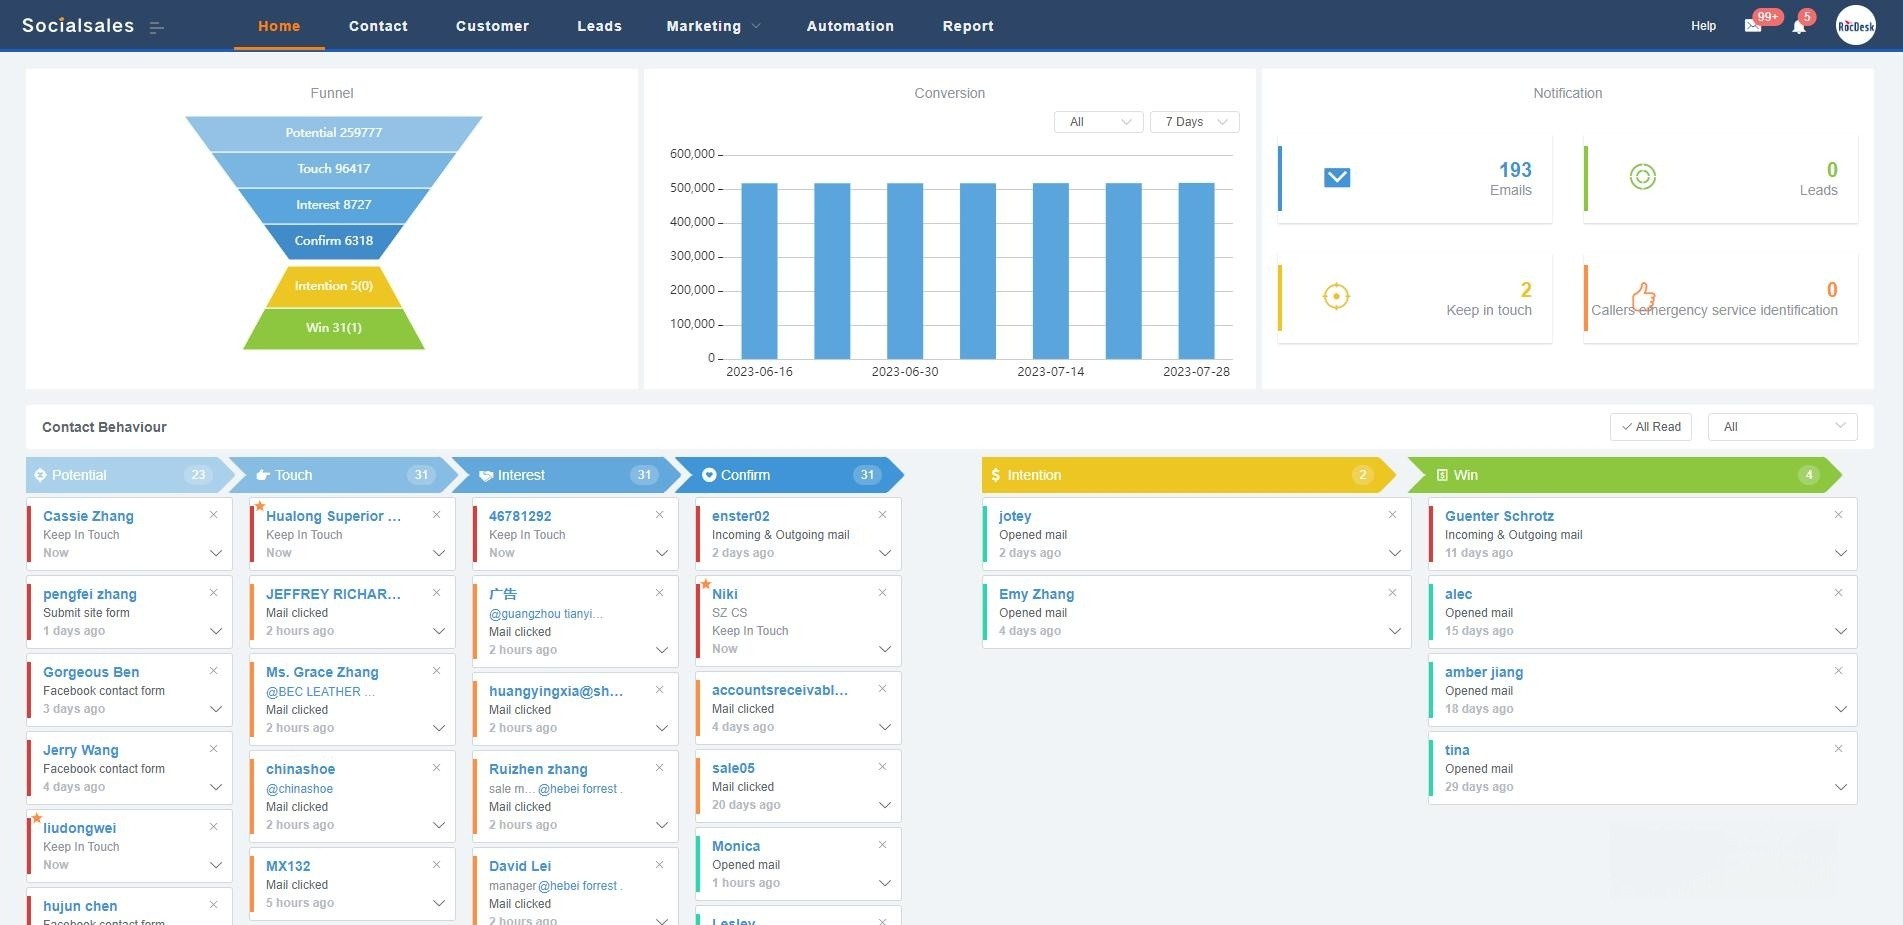
Task: Open the Contact menu
Action: [378, 26]
